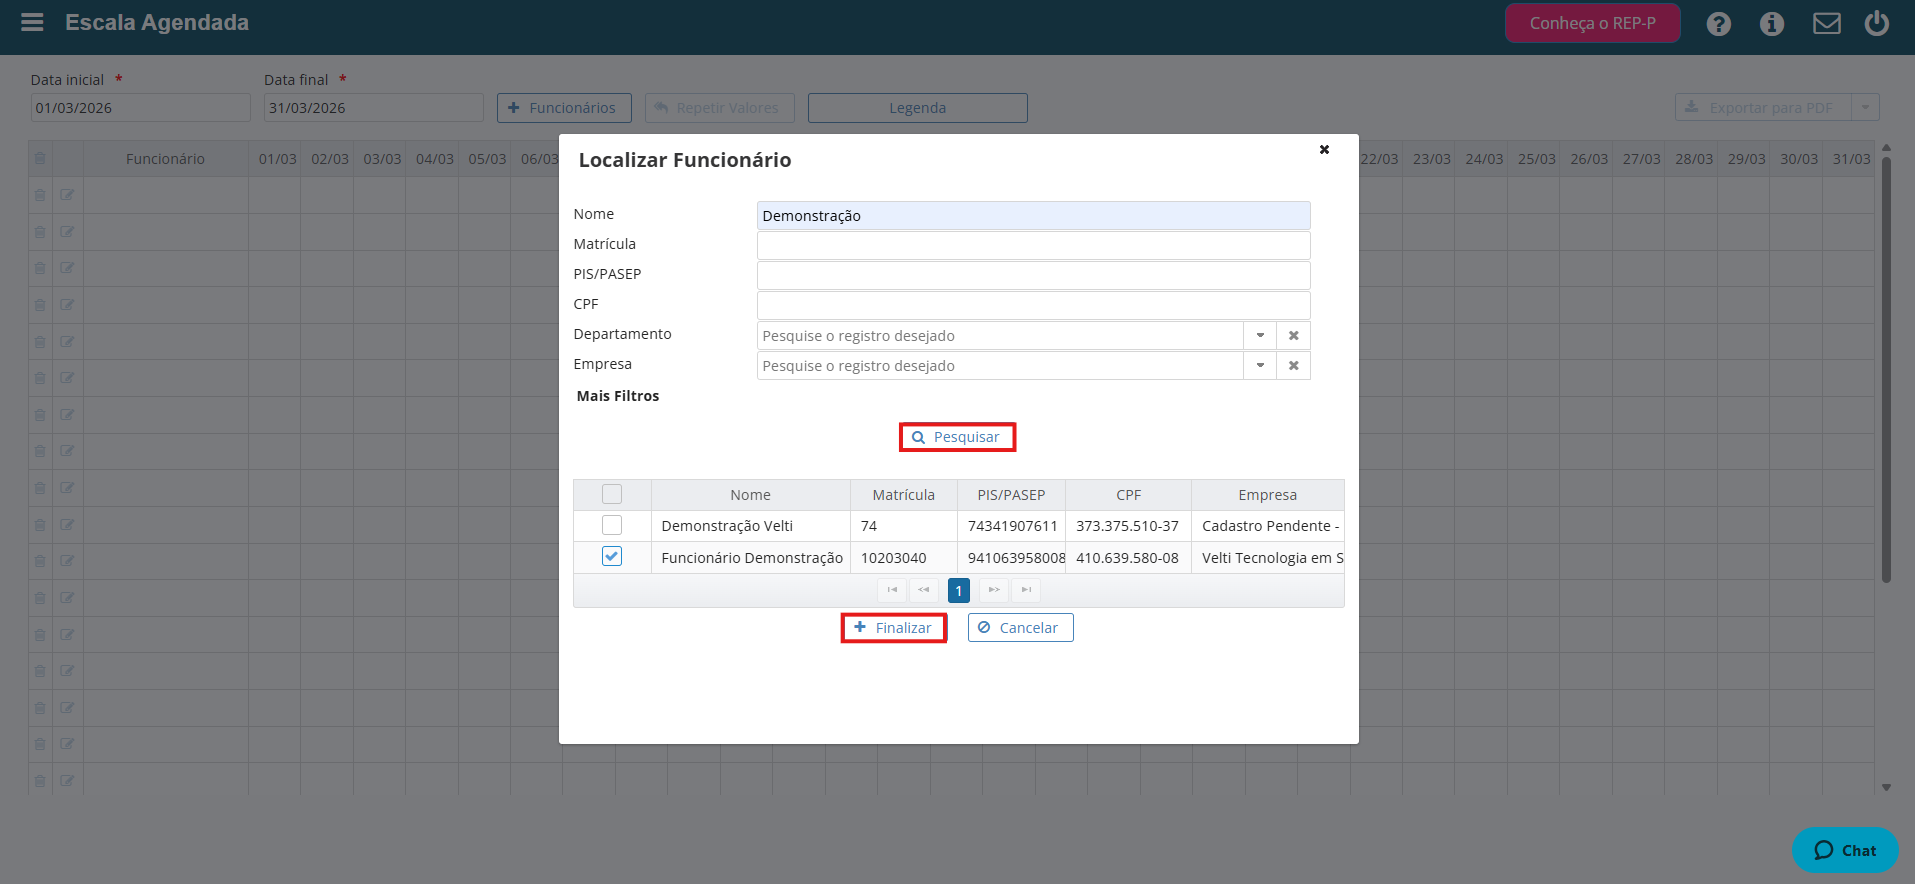Click the Empresa search input
The width and height of the screenshot is (1915, 884).
tap(1000, 366)
